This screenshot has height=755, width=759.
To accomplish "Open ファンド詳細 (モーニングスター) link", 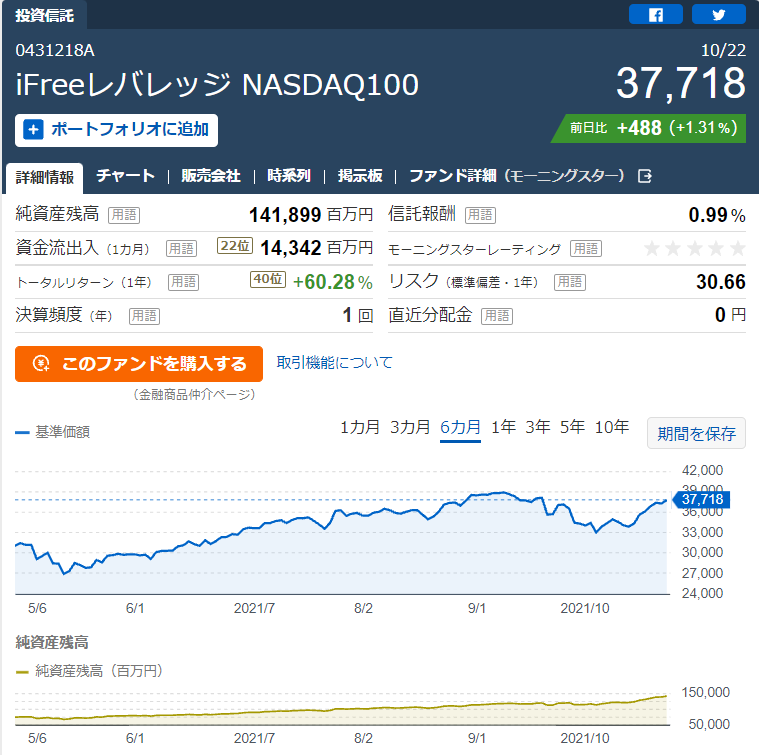I will pos(517,176).
